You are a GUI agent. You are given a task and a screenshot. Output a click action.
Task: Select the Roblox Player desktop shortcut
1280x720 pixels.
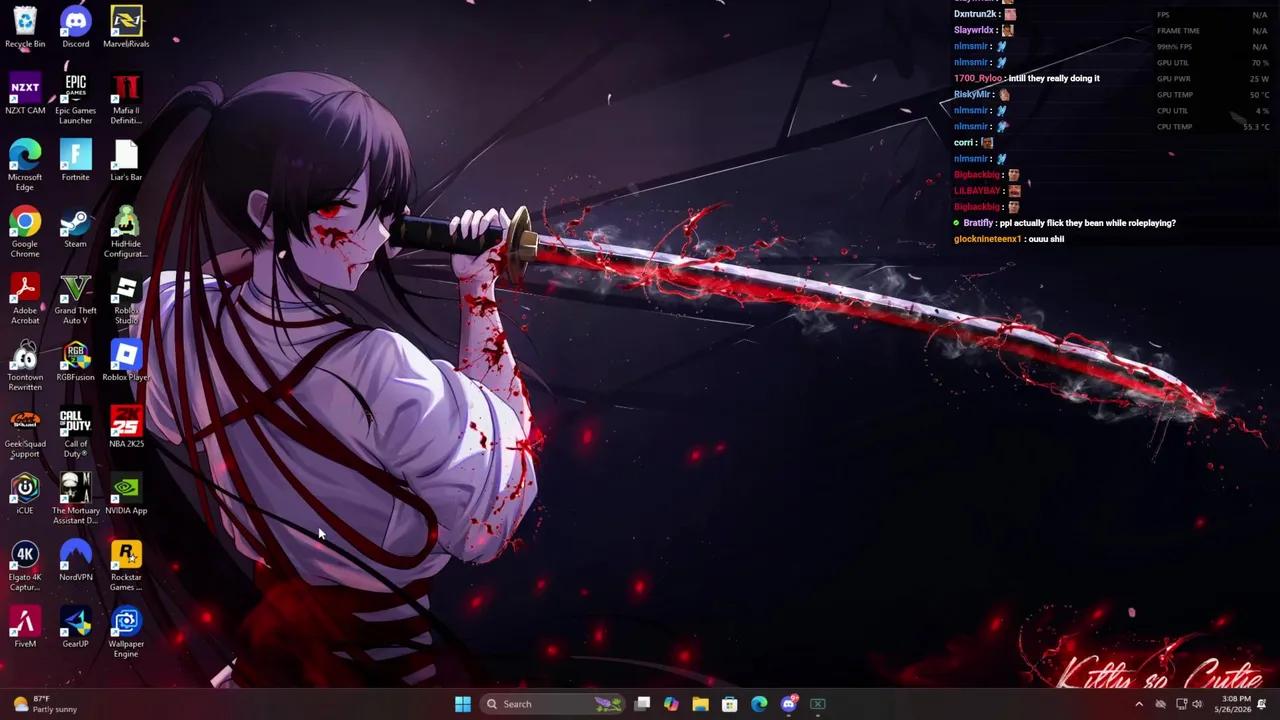(126, 361)
